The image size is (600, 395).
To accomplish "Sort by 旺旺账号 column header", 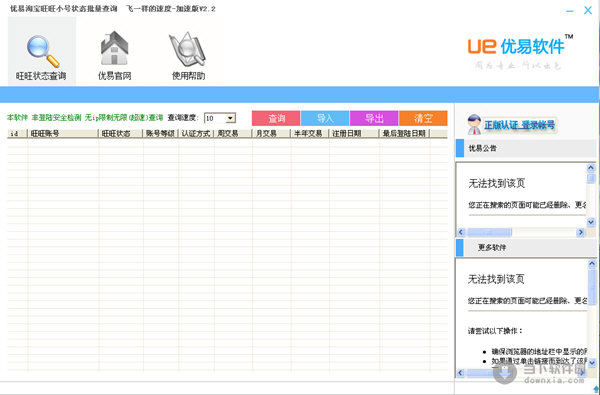I will 63,134.
